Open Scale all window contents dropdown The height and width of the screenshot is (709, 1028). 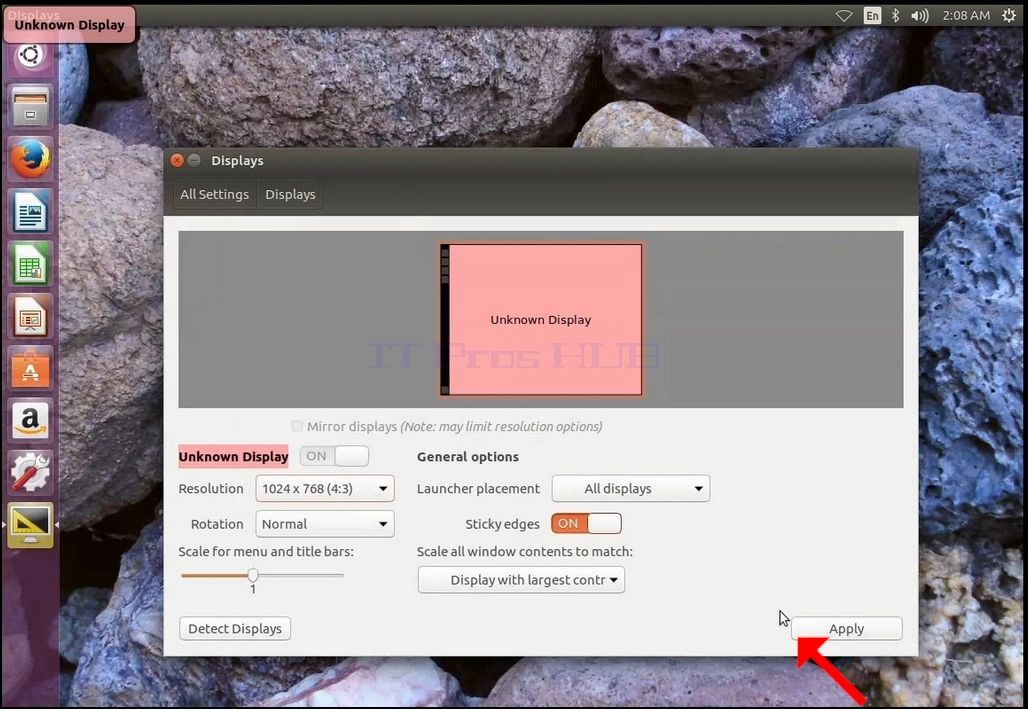(521, 580)
